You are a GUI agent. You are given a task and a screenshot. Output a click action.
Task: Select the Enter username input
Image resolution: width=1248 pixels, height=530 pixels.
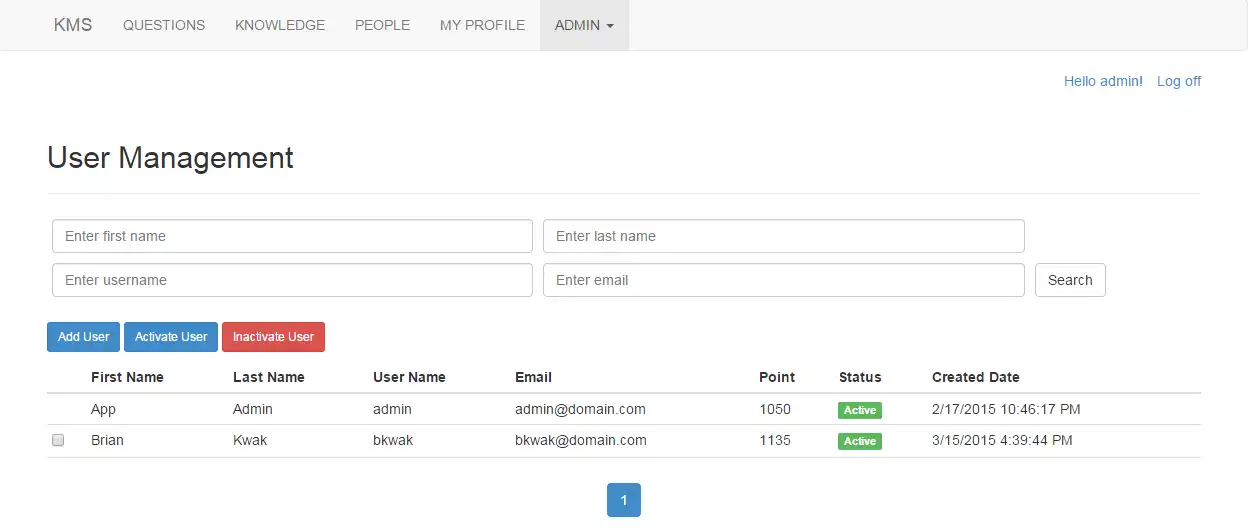tap(292, 280)
